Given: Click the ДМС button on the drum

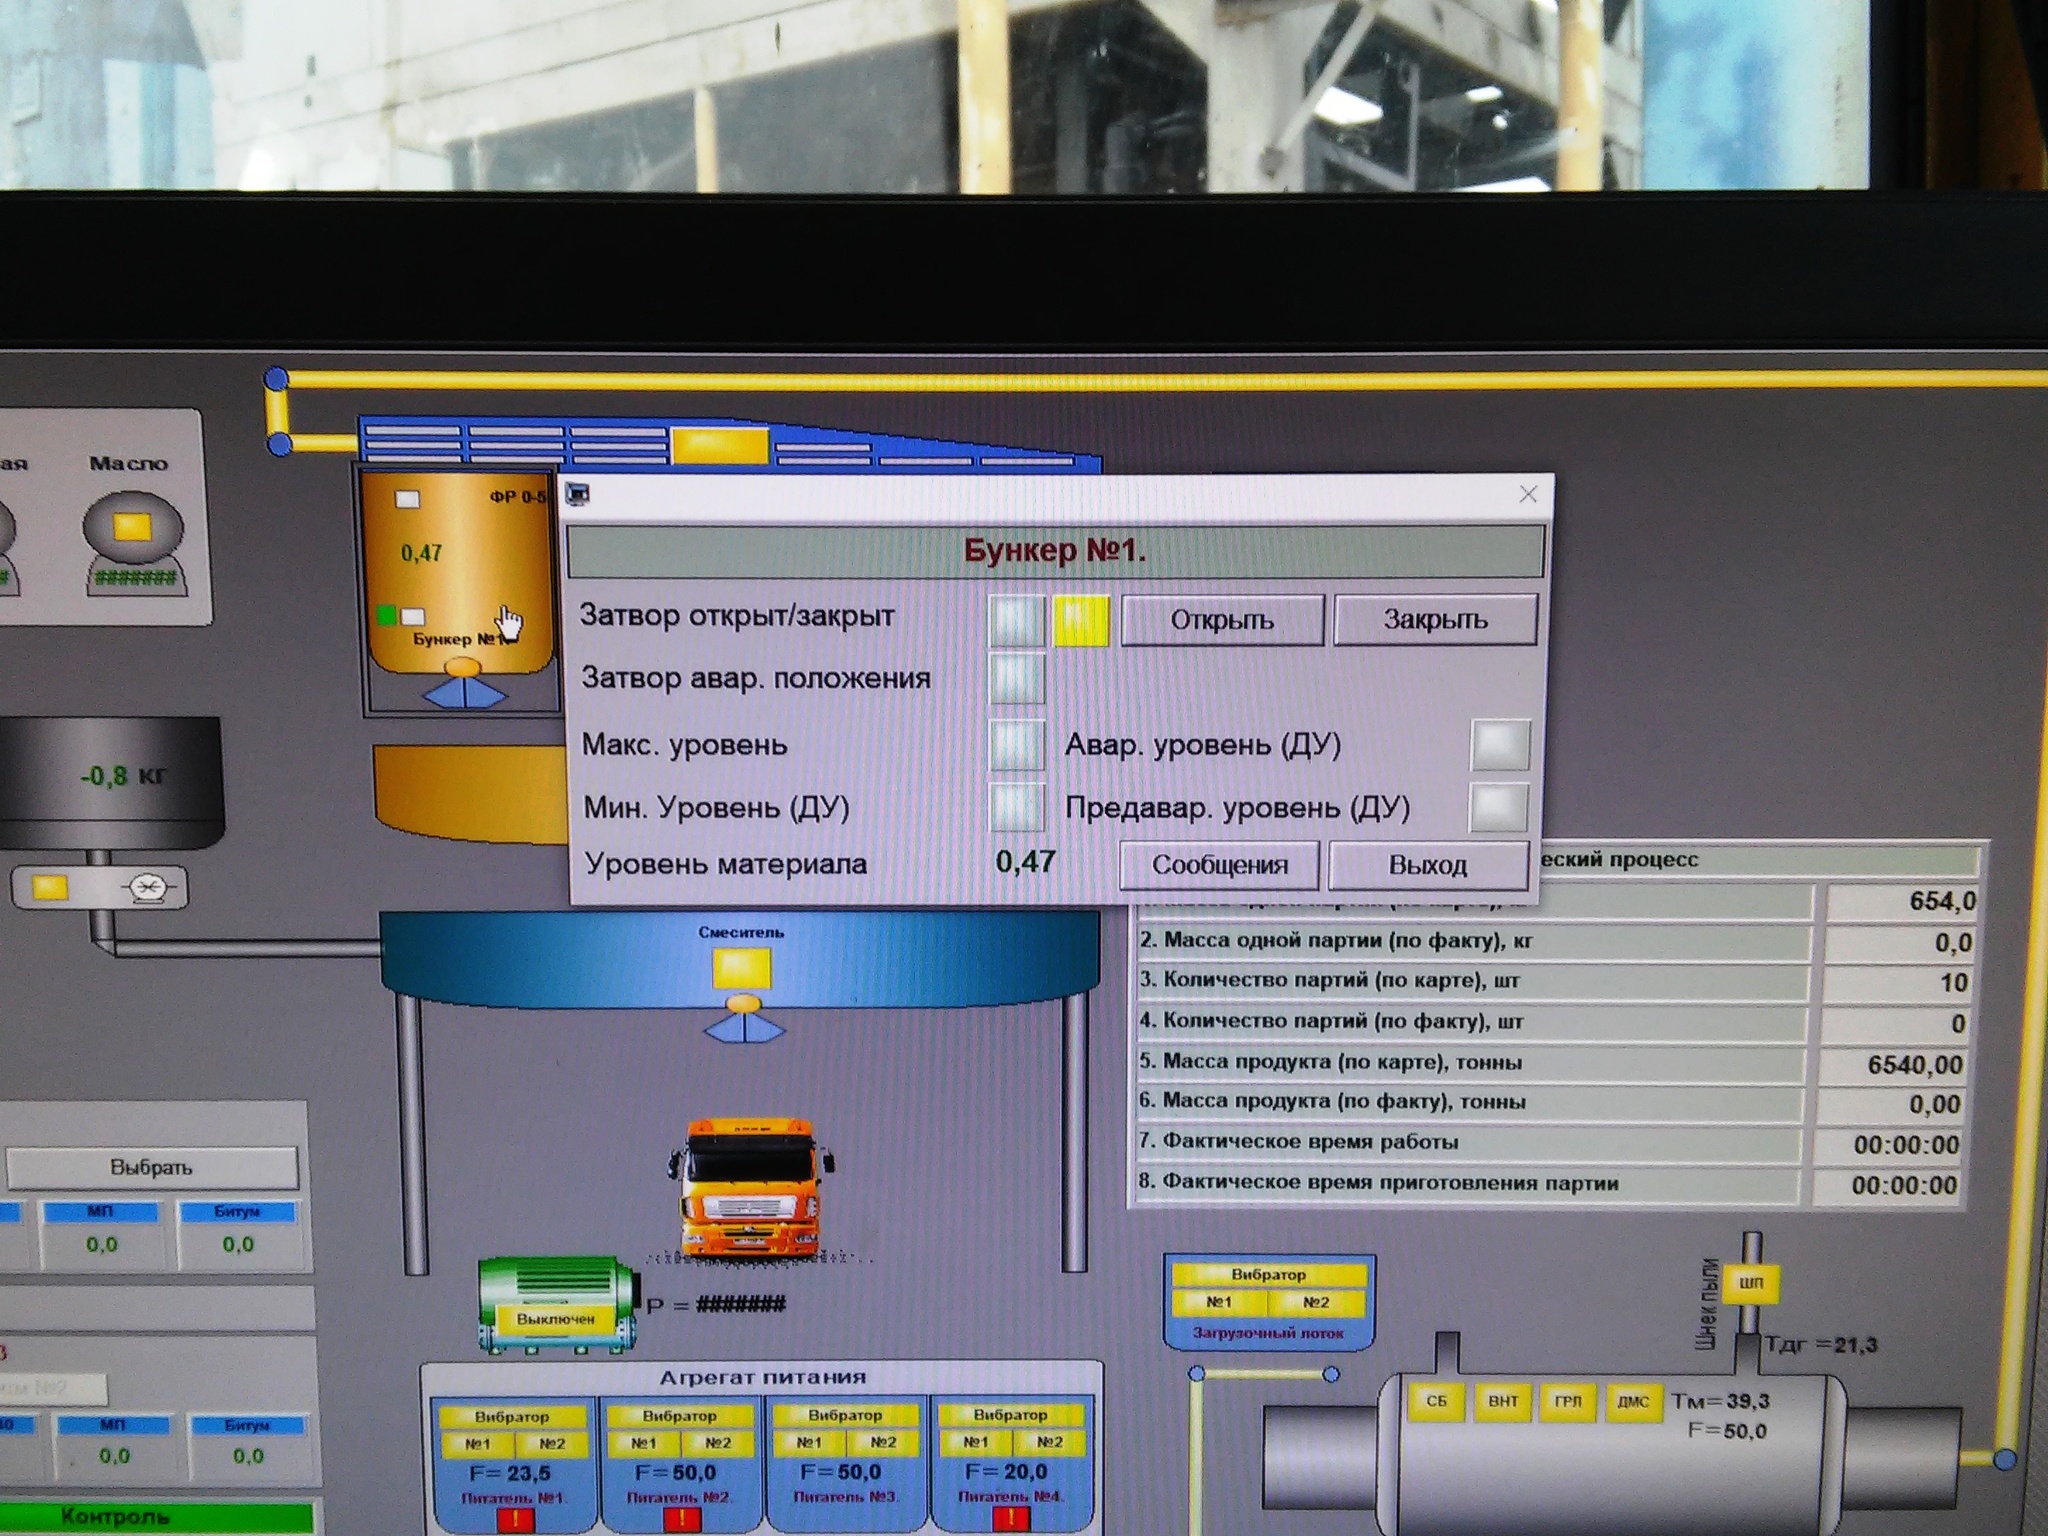Looking at the screenshot, I should pyautogui.click(x=1632, y=1401).
